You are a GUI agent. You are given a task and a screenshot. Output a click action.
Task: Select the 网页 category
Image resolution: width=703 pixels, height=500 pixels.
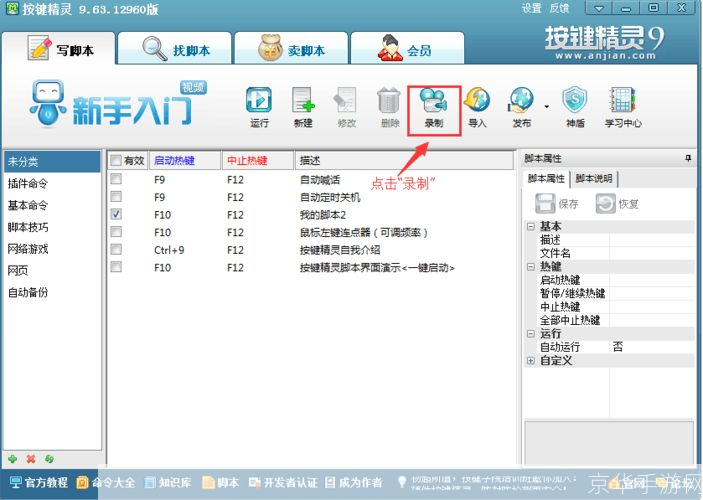(x=52, y=270)
